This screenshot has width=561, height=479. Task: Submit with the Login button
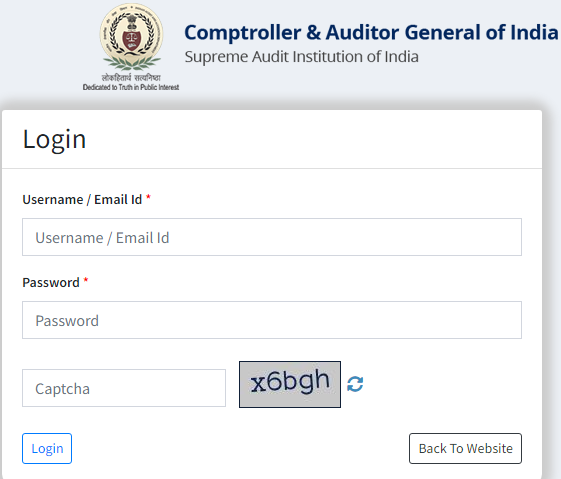47,449
